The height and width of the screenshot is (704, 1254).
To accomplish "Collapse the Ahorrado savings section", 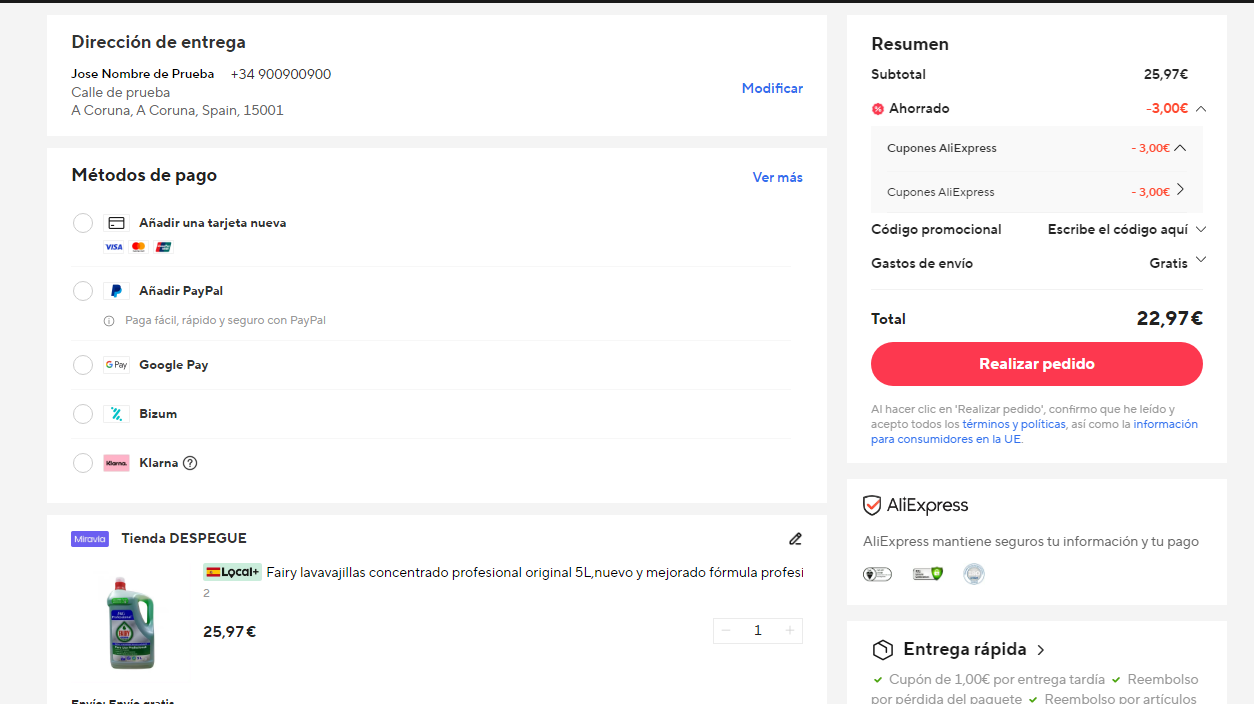I will tap(1200, 109).
